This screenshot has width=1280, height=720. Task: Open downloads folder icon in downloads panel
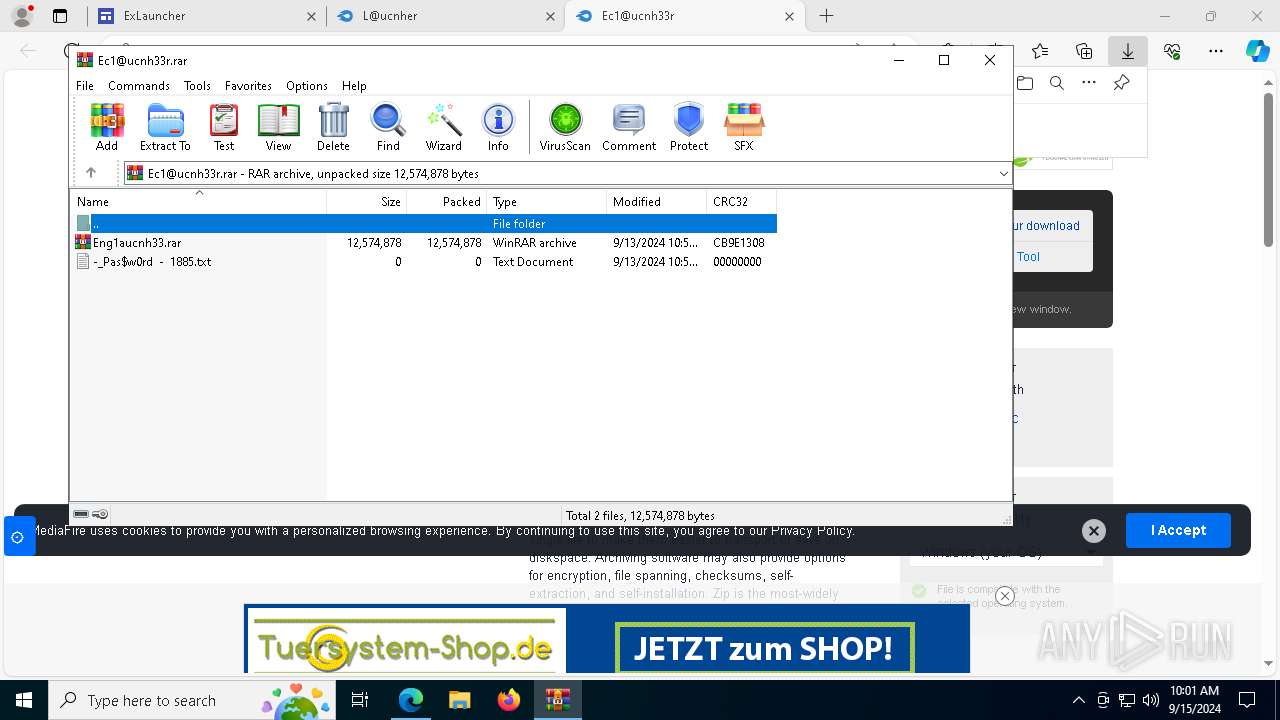click(x=1025, y=83)
